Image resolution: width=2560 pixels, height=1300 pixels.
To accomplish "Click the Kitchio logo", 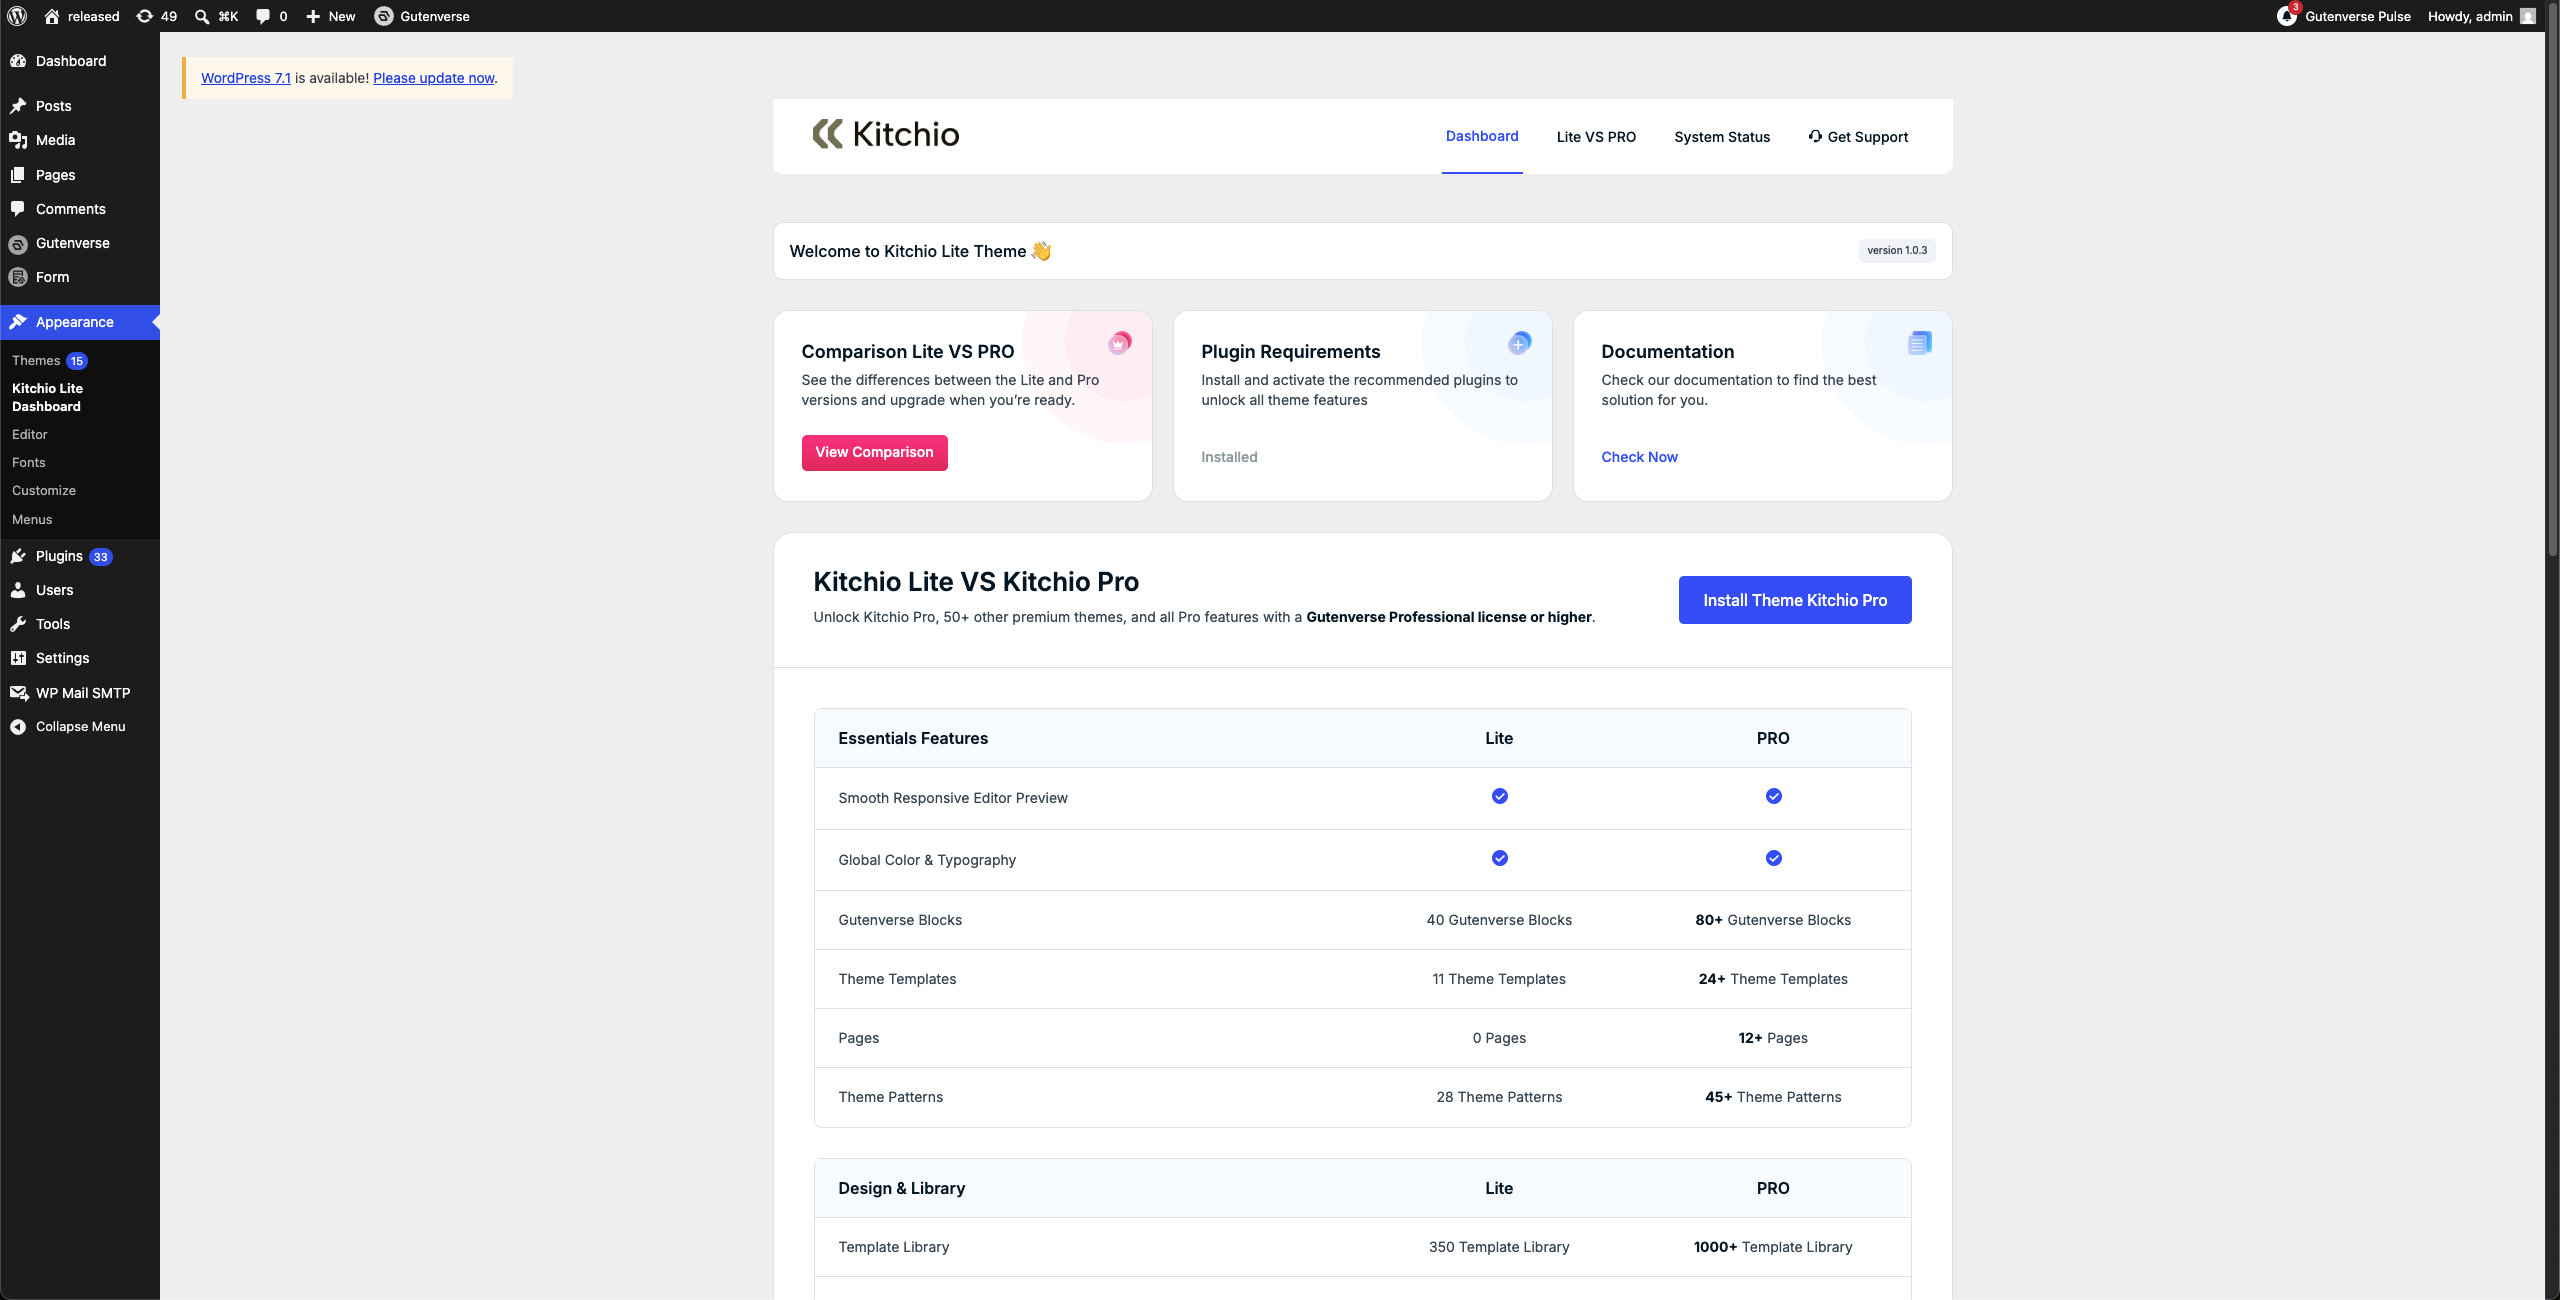I will (886, 134).
